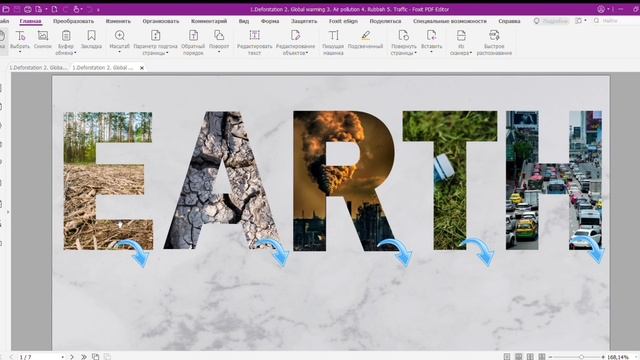Expand the Масштаб dropdown arrow
640x360 pixels.
(120, 52)
